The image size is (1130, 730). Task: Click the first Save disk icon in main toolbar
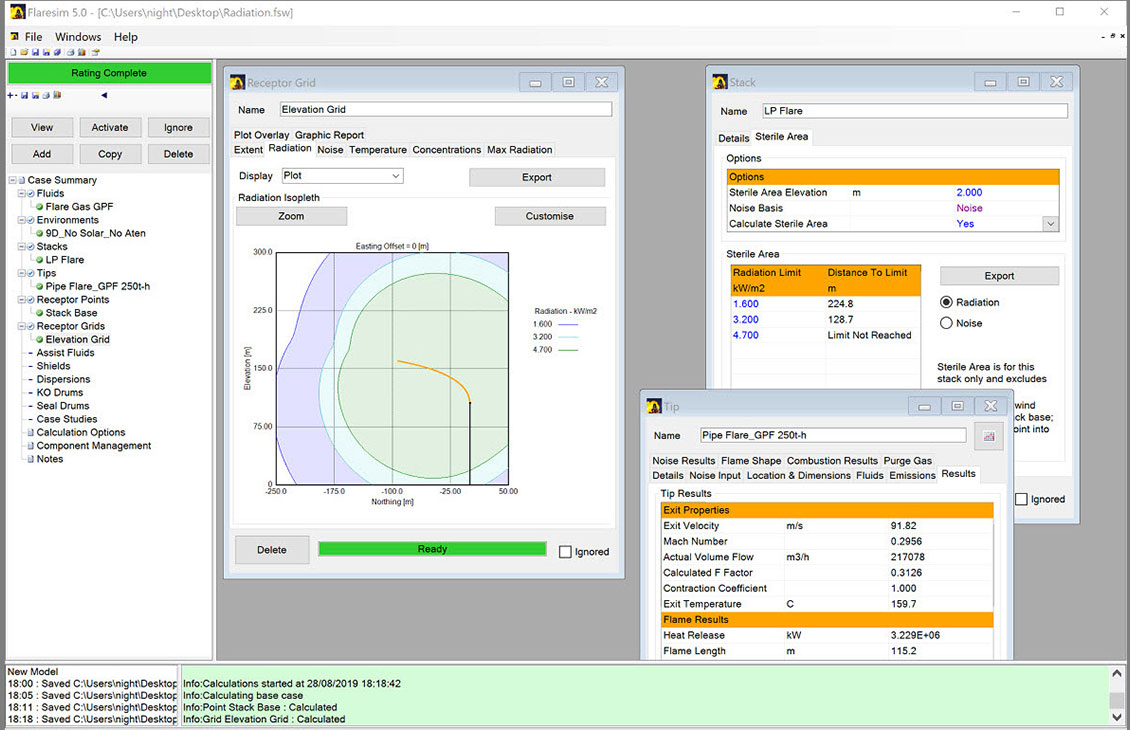point(35,53)
